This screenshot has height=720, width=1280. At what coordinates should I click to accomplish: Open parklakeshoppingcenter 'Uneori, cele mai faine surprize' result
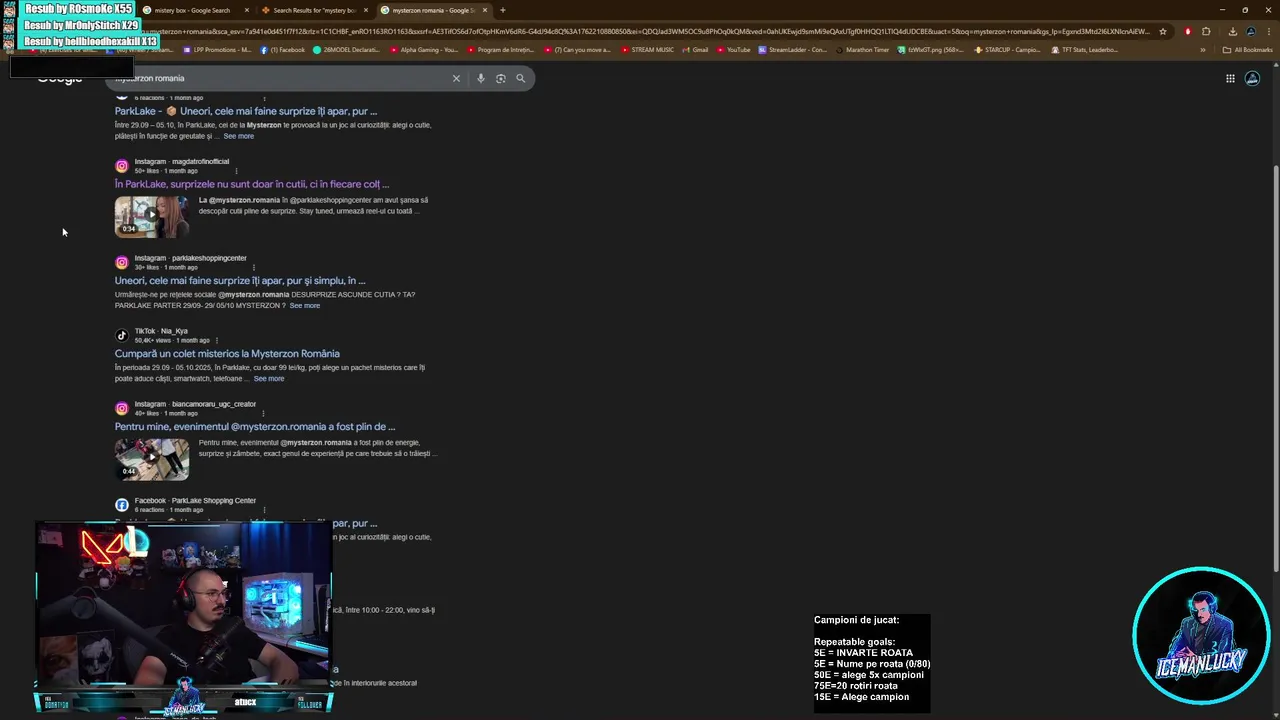[x=240, y=281]
